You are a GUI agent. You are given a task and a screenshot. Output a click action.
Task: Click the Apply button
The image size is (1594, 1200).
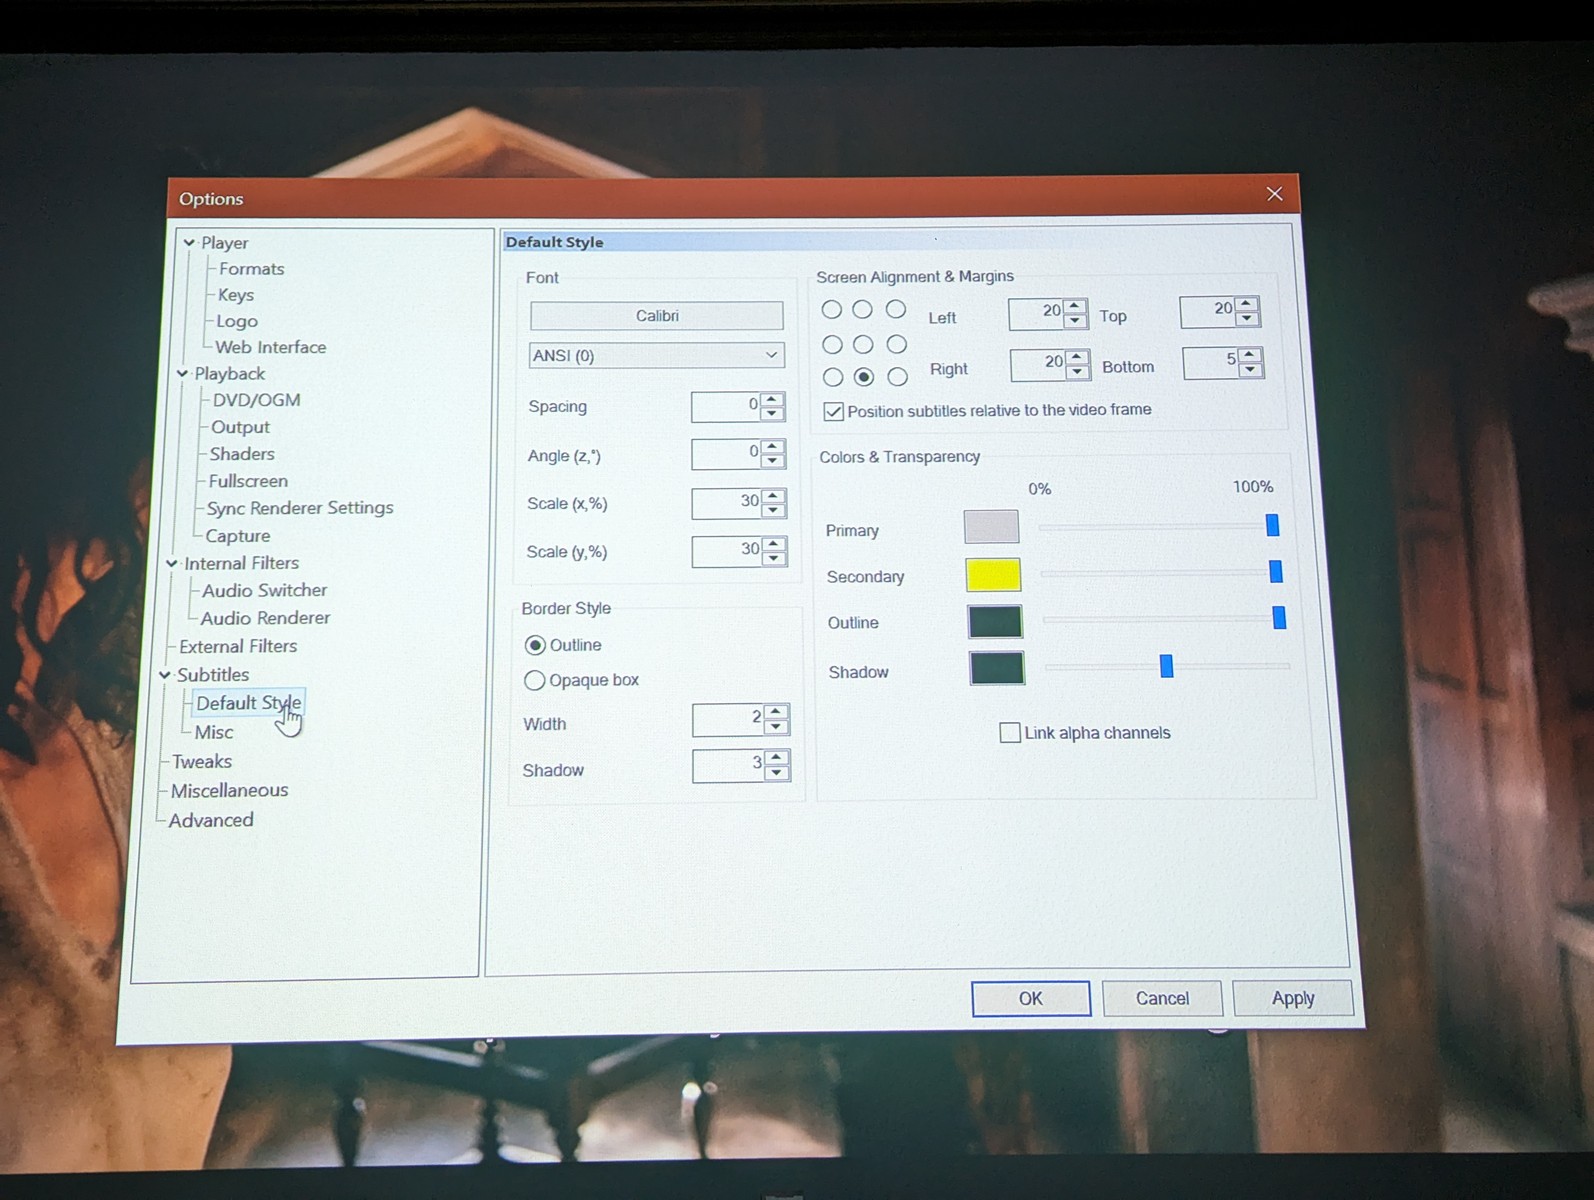coord(1293,998)
